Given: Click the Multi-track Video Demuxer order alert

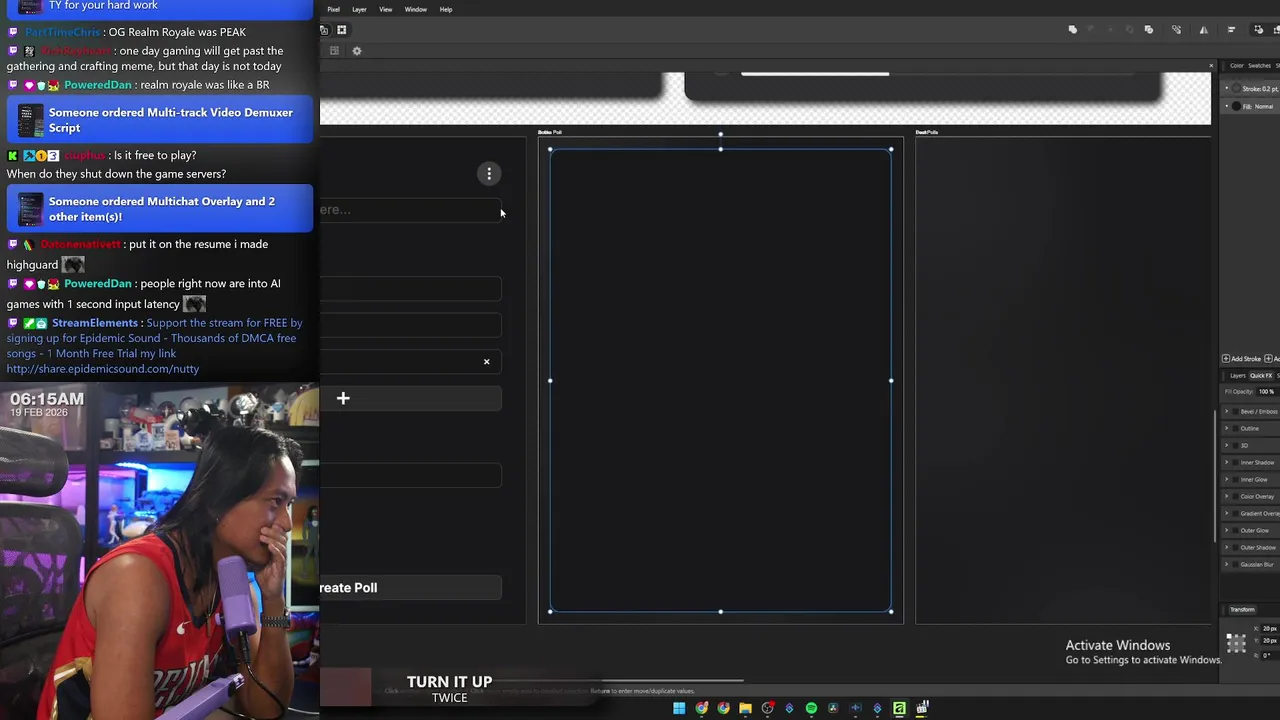Looking at the screenshot, I should (160, 120).
